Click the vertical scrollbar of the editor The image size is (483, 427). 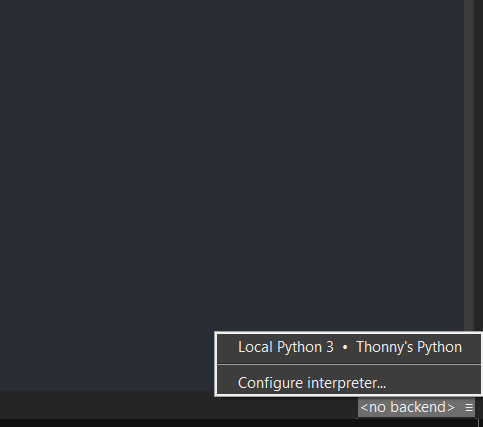[x=468, y=167]
